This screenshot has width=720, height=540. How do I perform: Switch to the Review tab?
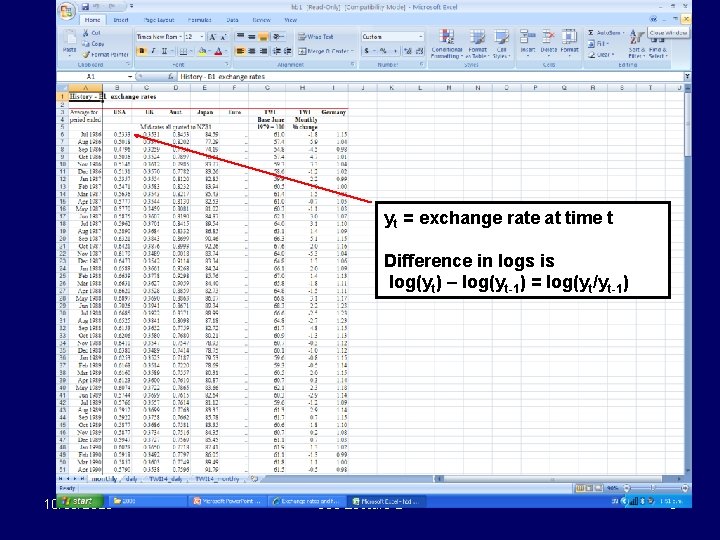click(x=261, y=20)
